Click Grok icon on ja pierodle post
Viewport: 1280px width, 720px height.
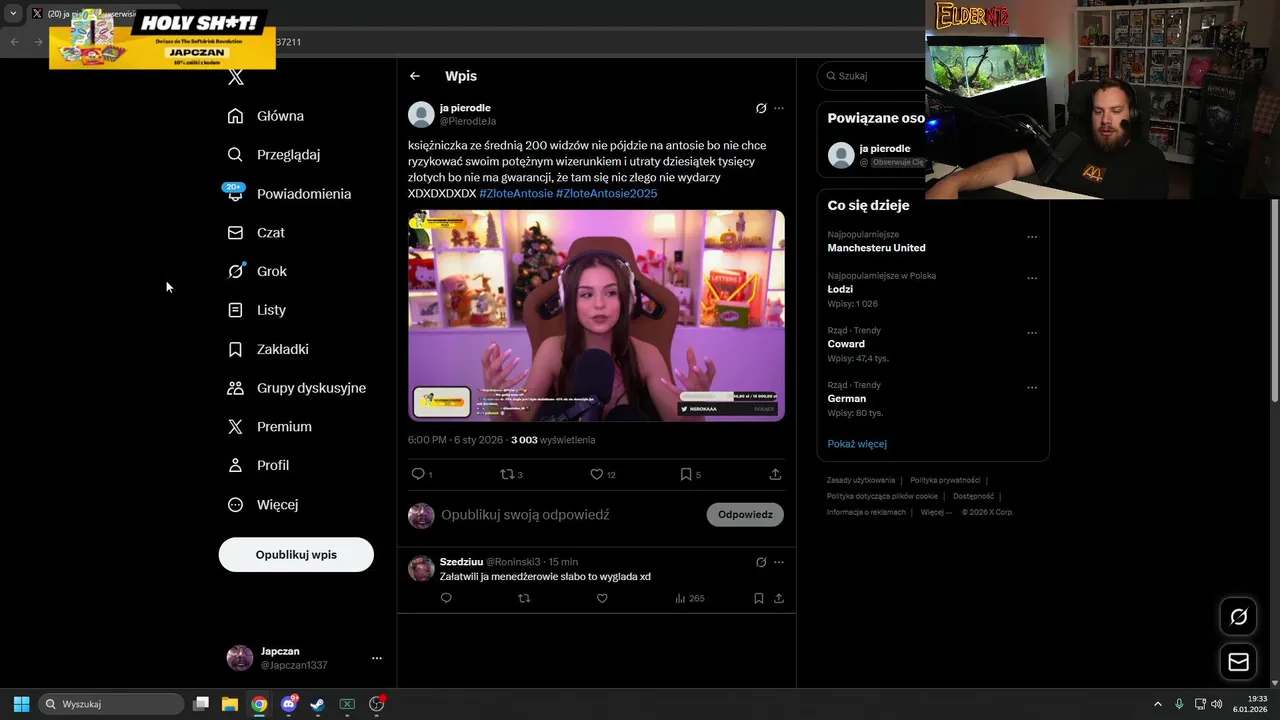(x=761, y=108)
